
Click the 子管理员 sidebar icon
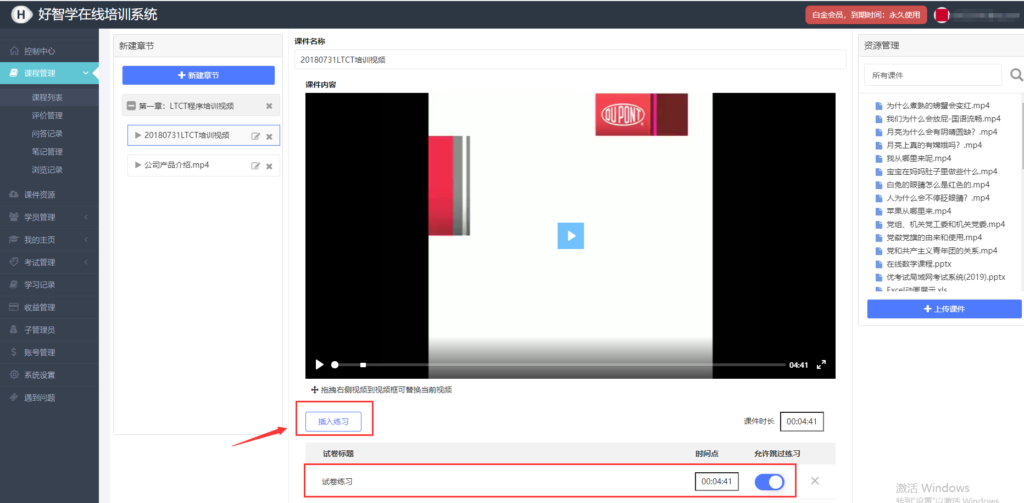pyautogui.click(x=14, y=330)
